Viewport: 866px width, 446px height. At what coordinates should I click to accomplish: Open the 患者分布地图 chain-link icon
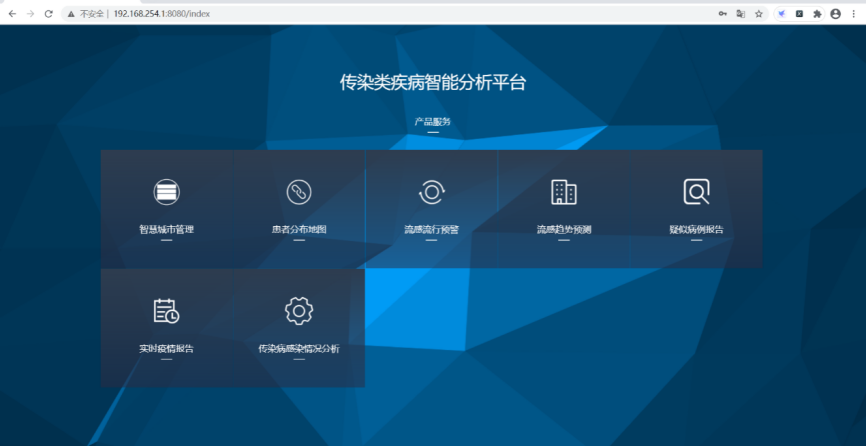coord(299,192)
